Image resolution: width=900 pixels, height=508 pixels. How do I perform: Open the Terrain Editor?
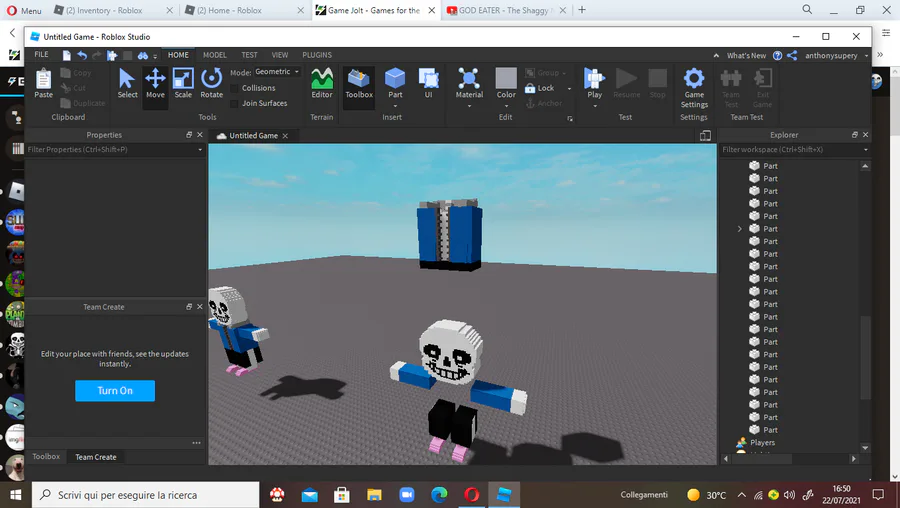pos(321,83)
